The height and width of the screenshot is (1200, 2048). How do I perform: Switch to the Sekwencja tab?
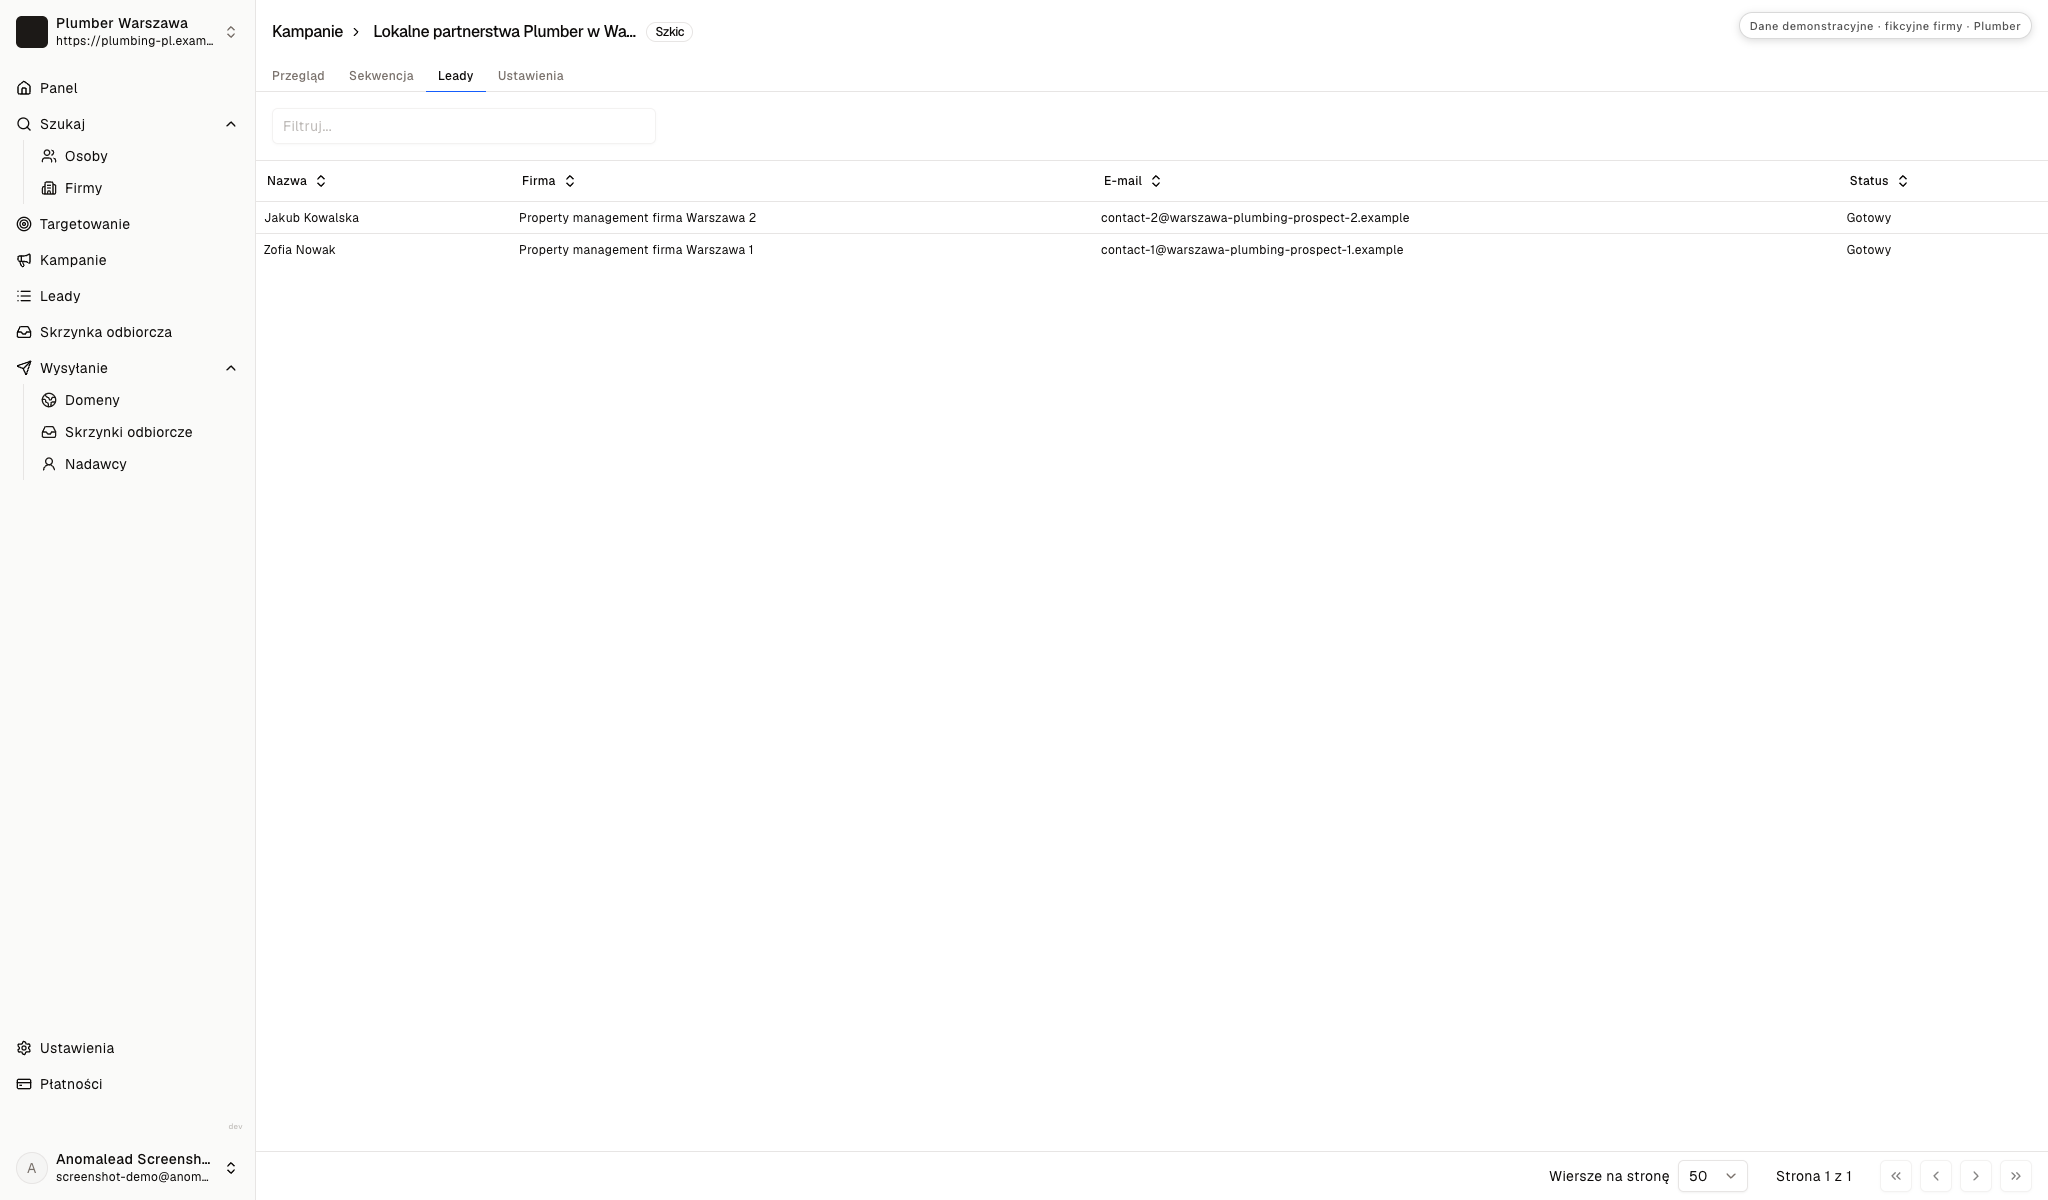pyautogui.click(x=381, y=76)
